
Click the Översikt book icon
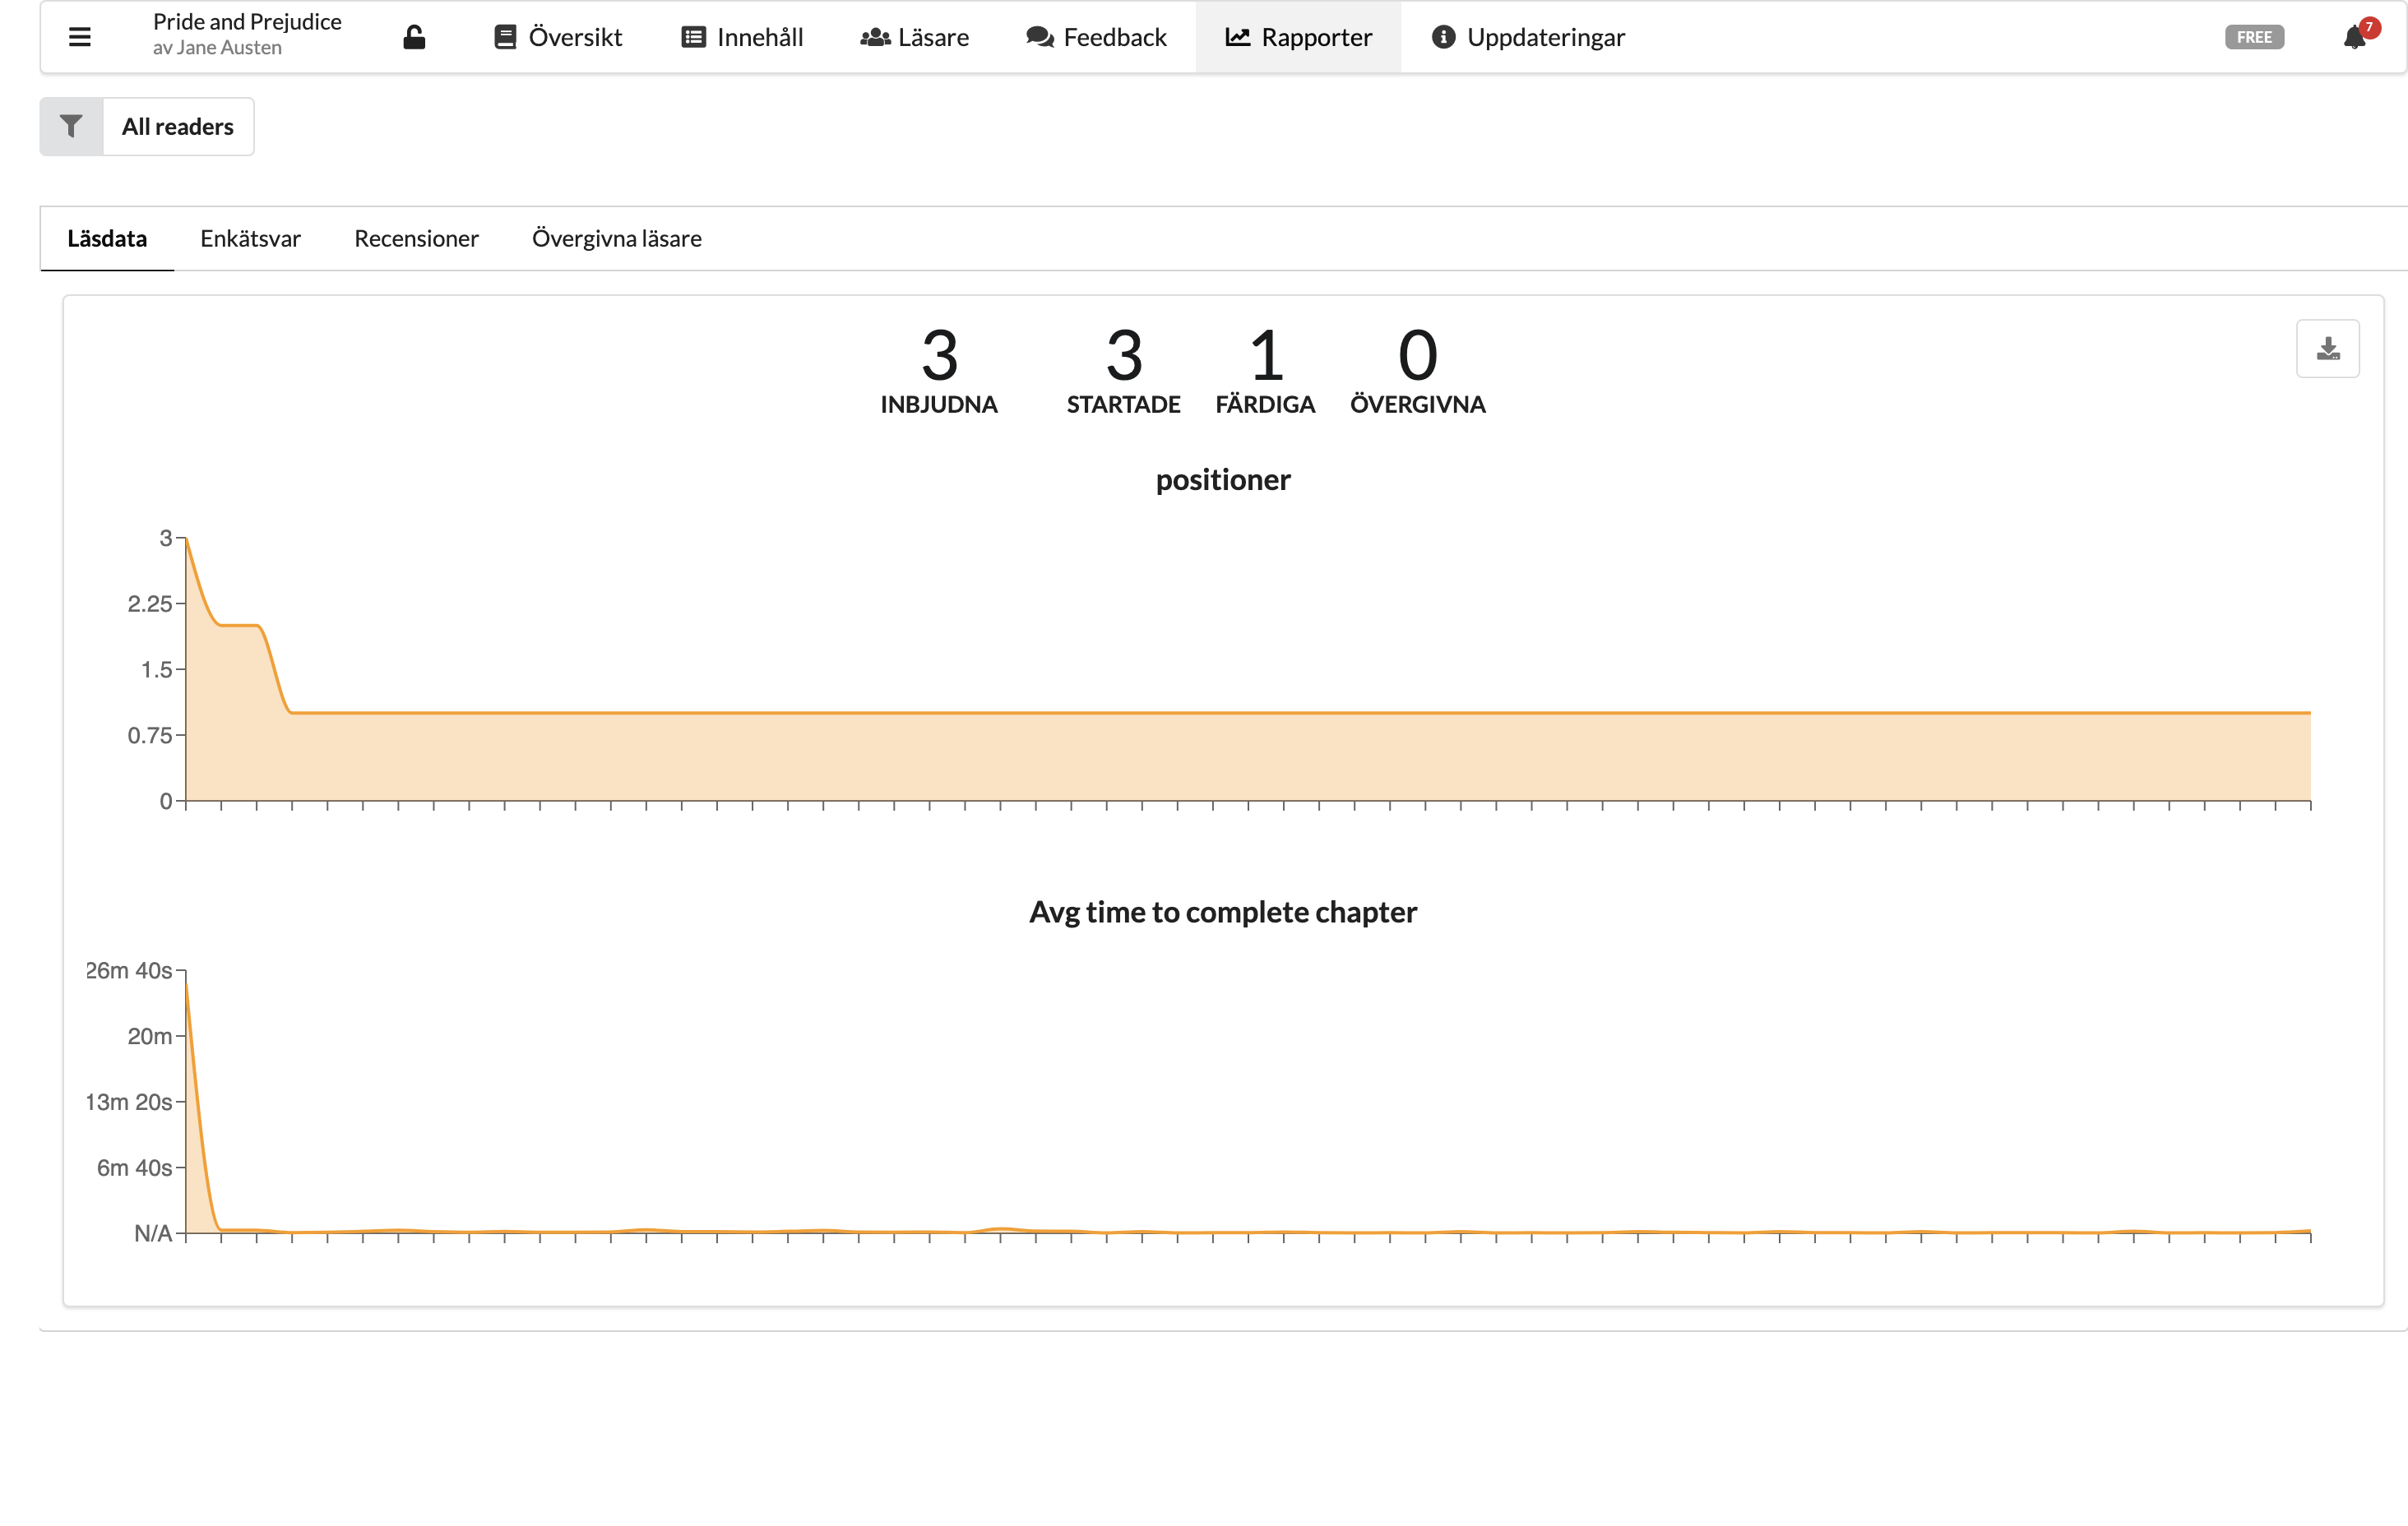[x=506, y=37]
